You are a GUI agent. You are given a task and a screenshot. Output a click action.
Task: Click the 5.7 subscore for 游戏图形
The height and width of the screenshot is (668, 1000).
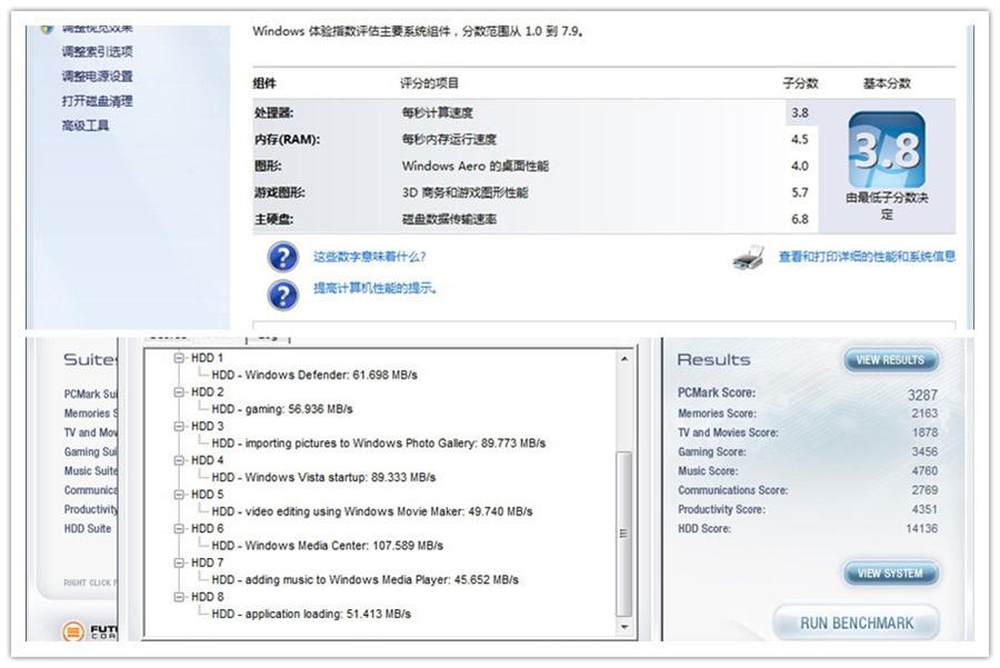click(800, 193)
